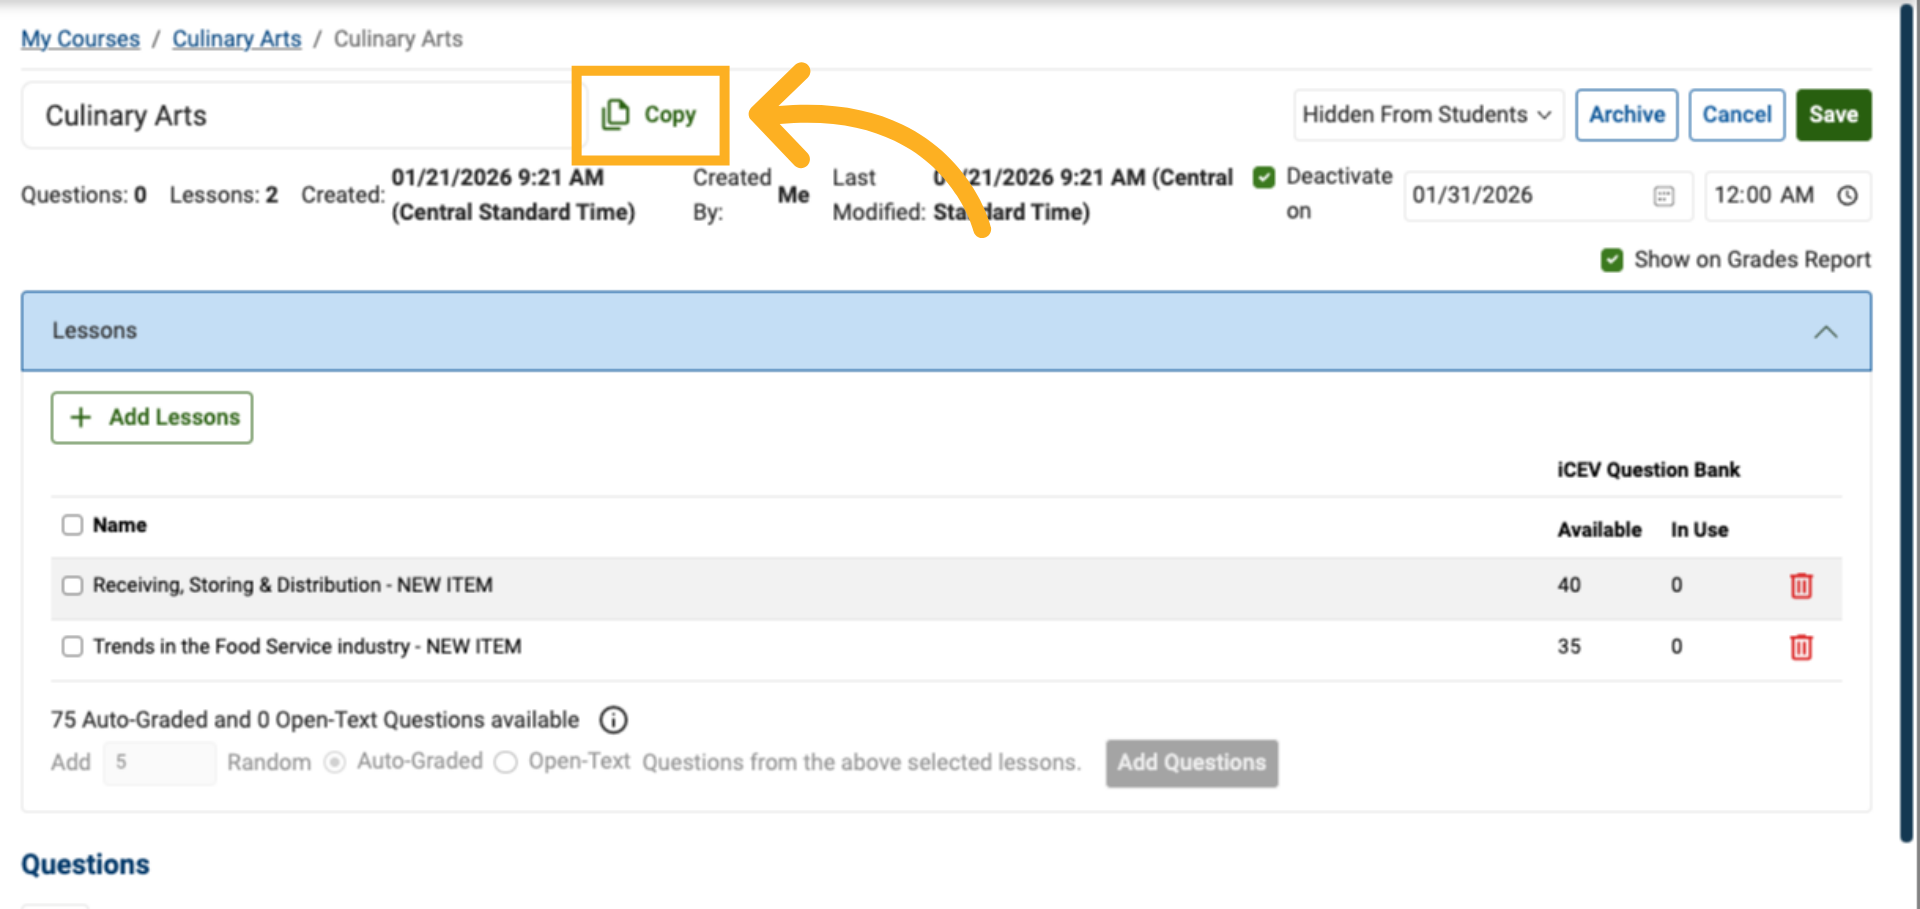
Task: Delete the Receiving, Storing & Distribution lesson
Action: point(1801,586)
